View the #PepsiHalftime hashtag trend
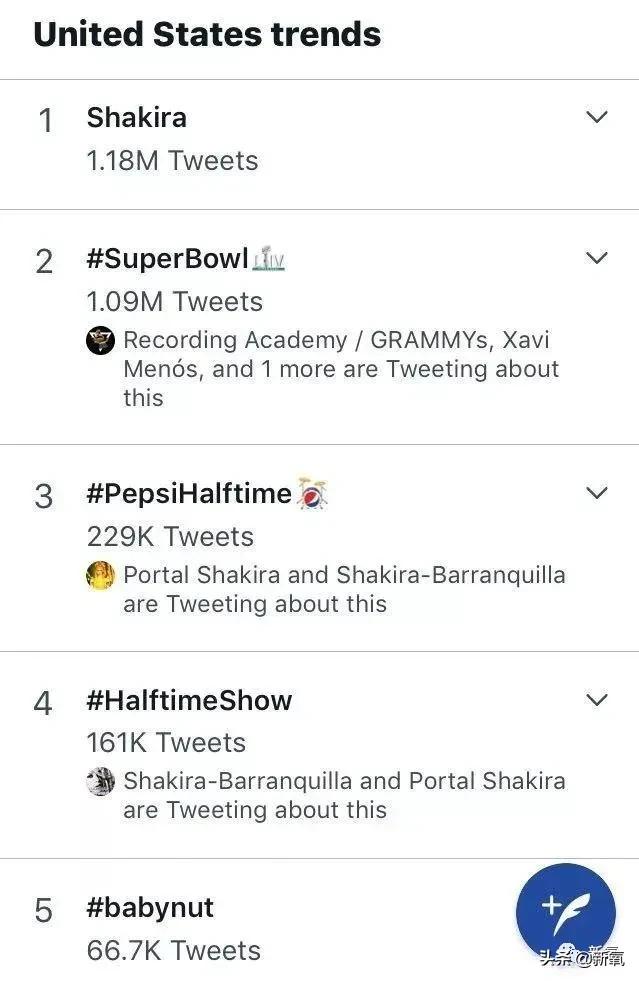Viewport: 639px width, 981px height. 189,494
